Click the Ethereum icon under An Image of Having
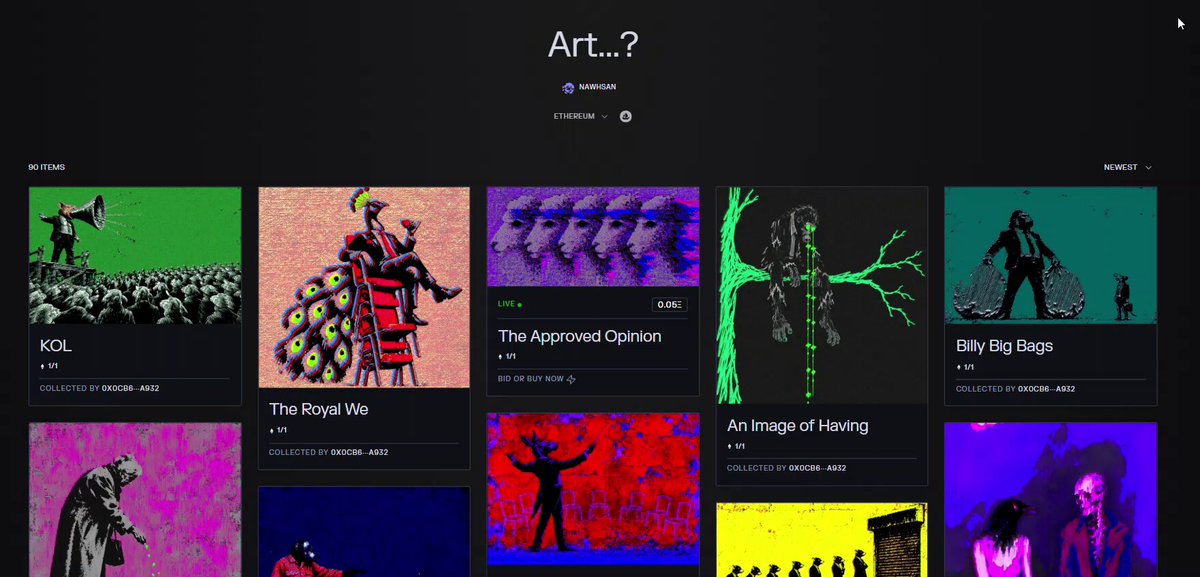This screenshot has width=1200, height=577. click(730, 446)
